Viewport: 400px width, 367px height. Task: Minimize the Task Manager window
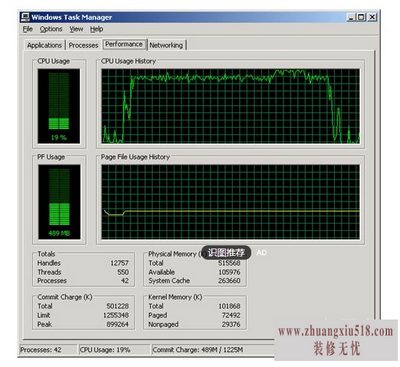point(350,17)
